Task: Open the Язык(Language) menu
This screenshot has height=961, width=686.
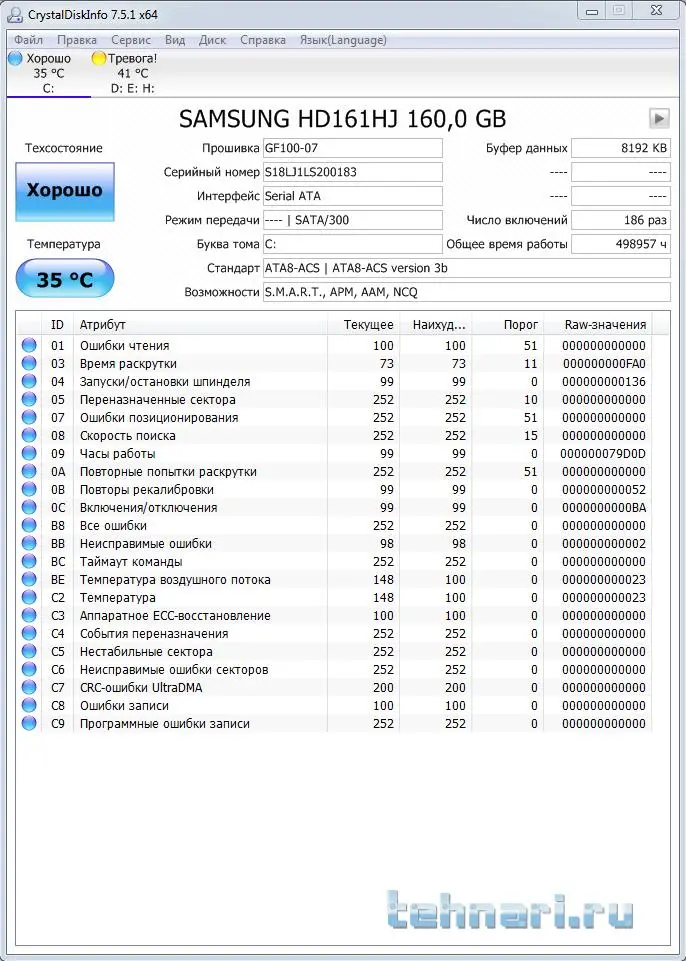Action: [343, 40]
